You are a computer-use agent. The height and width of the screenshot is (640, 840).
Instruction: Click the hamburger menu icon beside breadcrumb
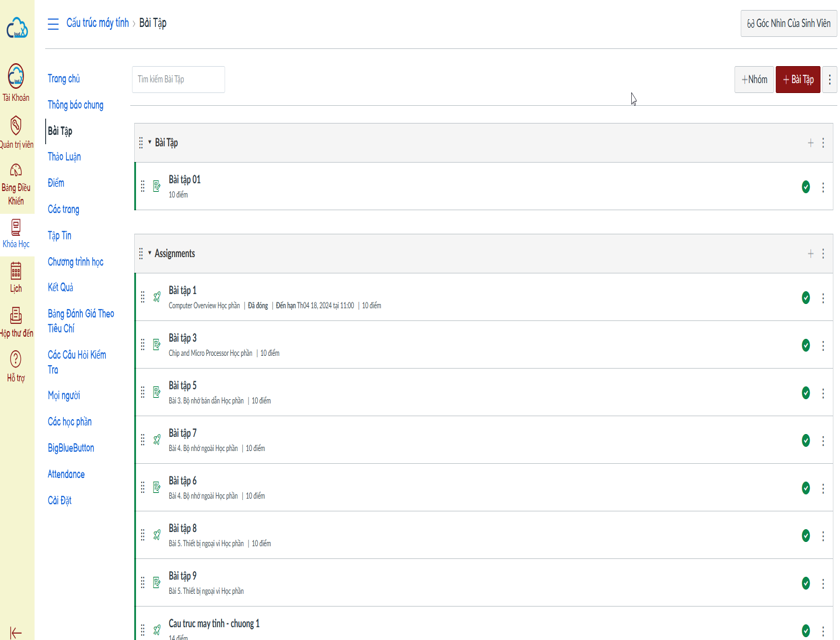[x=53, y=24]
